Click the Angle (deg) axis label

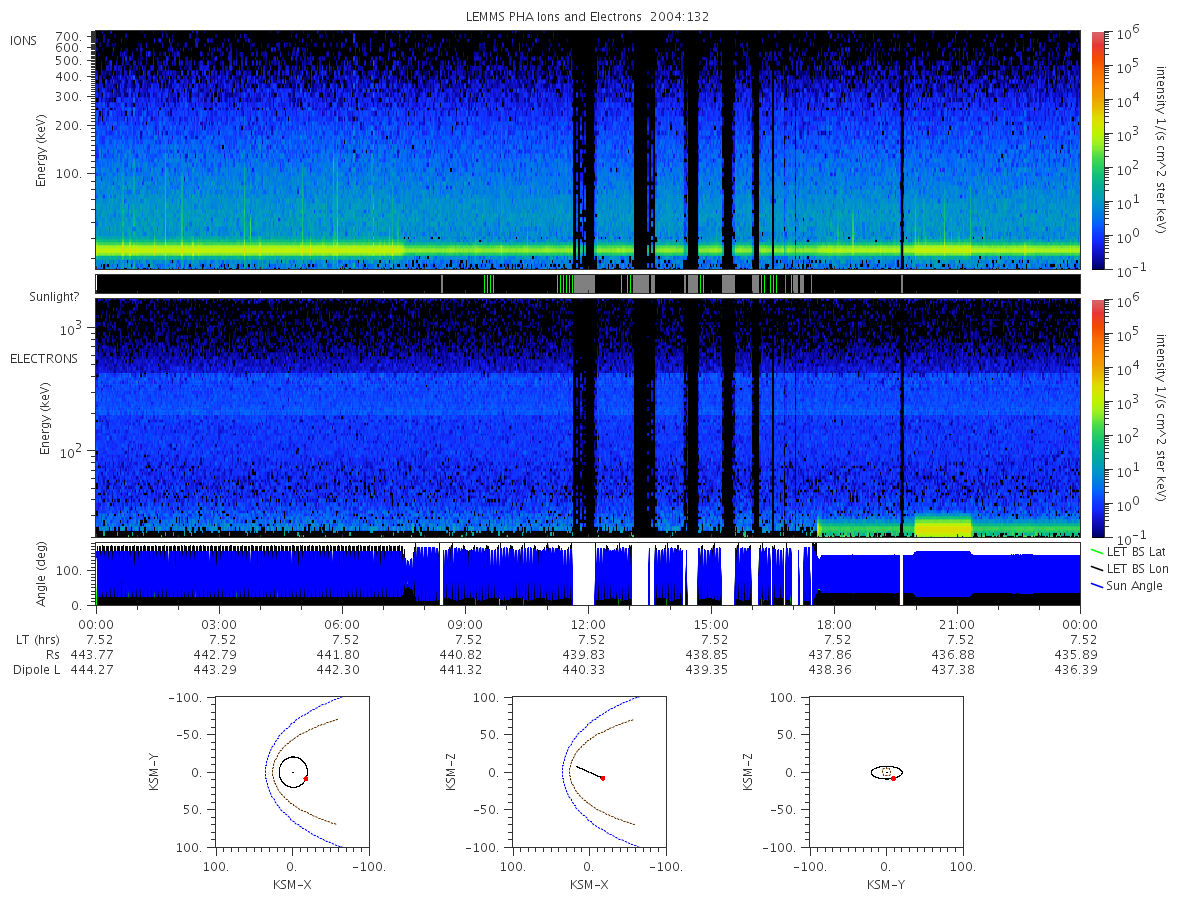point(42,574)
